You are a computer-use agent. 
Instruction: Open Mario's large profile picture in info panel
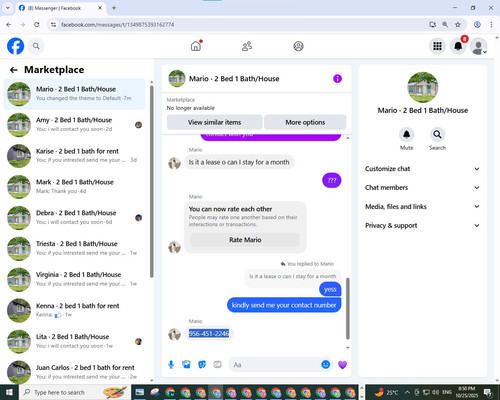coord(423,87)
